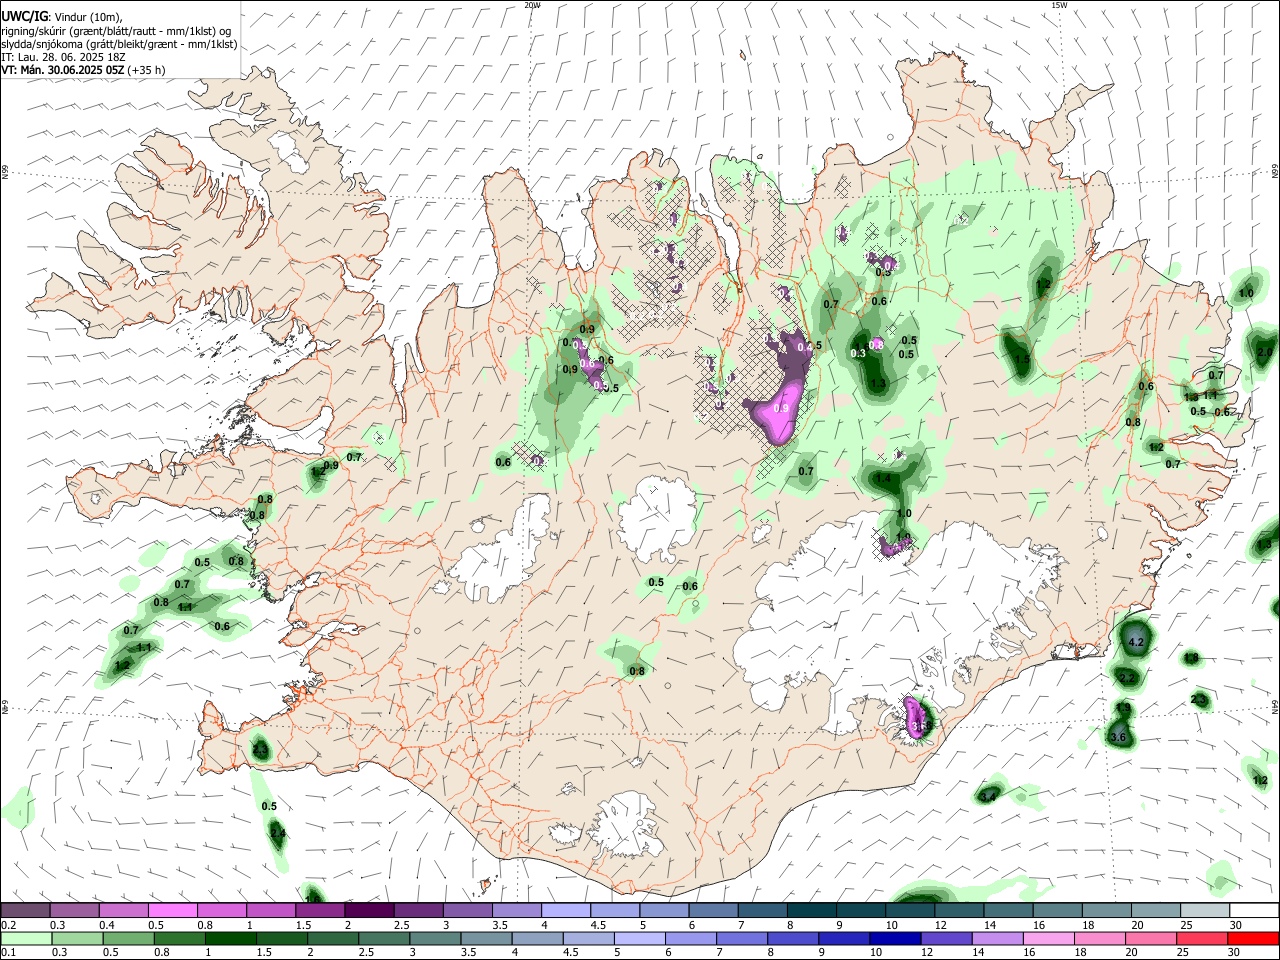This screenshot has height=960, width=1280.
Task: Pick the light lavender 4 swatch in the snow scale
Action: [x=566, y=910]
